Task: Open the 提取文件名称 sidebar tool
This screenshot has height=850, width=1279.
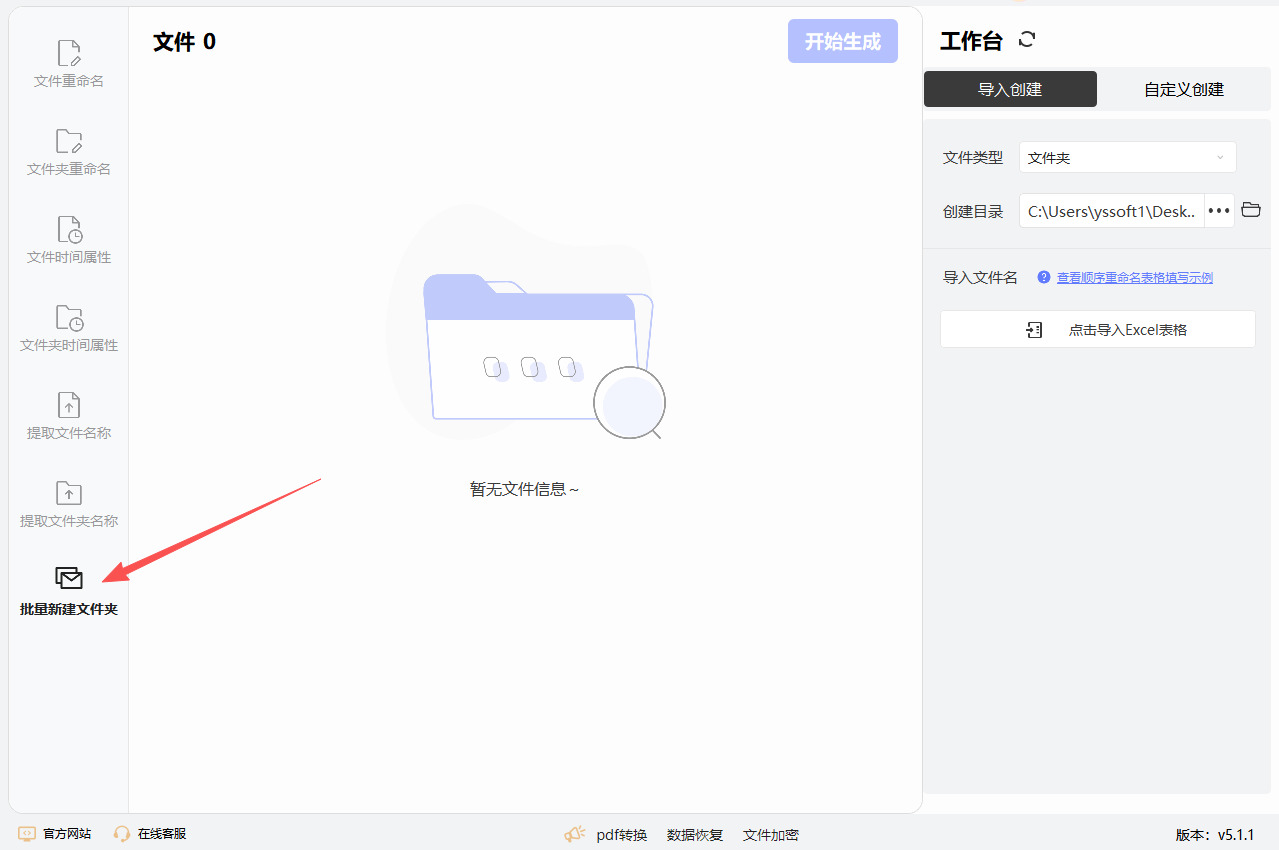Action: tap(69, 416)
